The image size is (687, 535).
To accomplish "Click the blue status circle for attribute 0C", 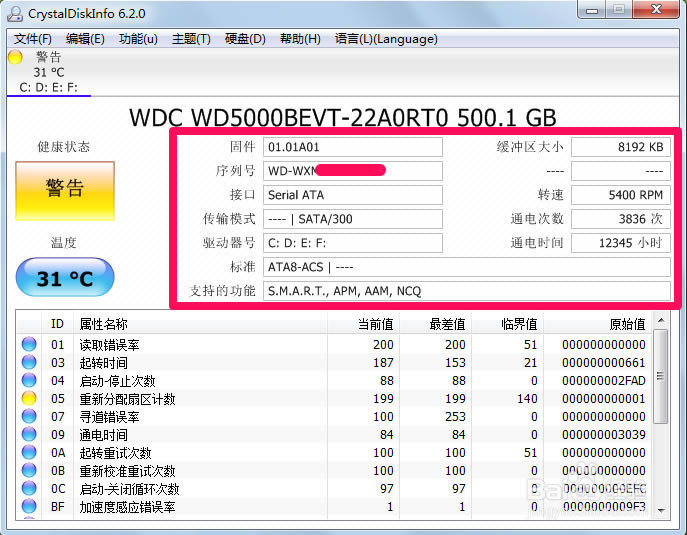I will (29, 489).
